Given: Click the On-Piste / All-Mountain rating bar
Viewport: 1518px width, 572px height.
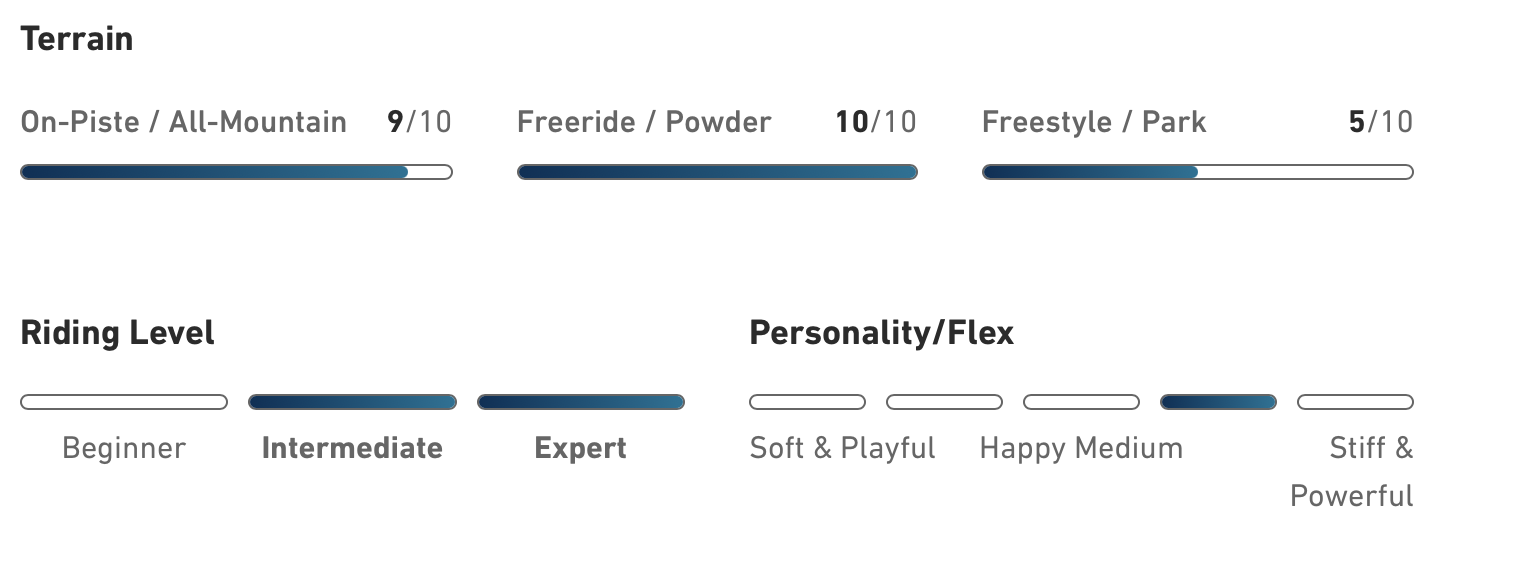Looking at the screenshot, I should pos(236,172).
